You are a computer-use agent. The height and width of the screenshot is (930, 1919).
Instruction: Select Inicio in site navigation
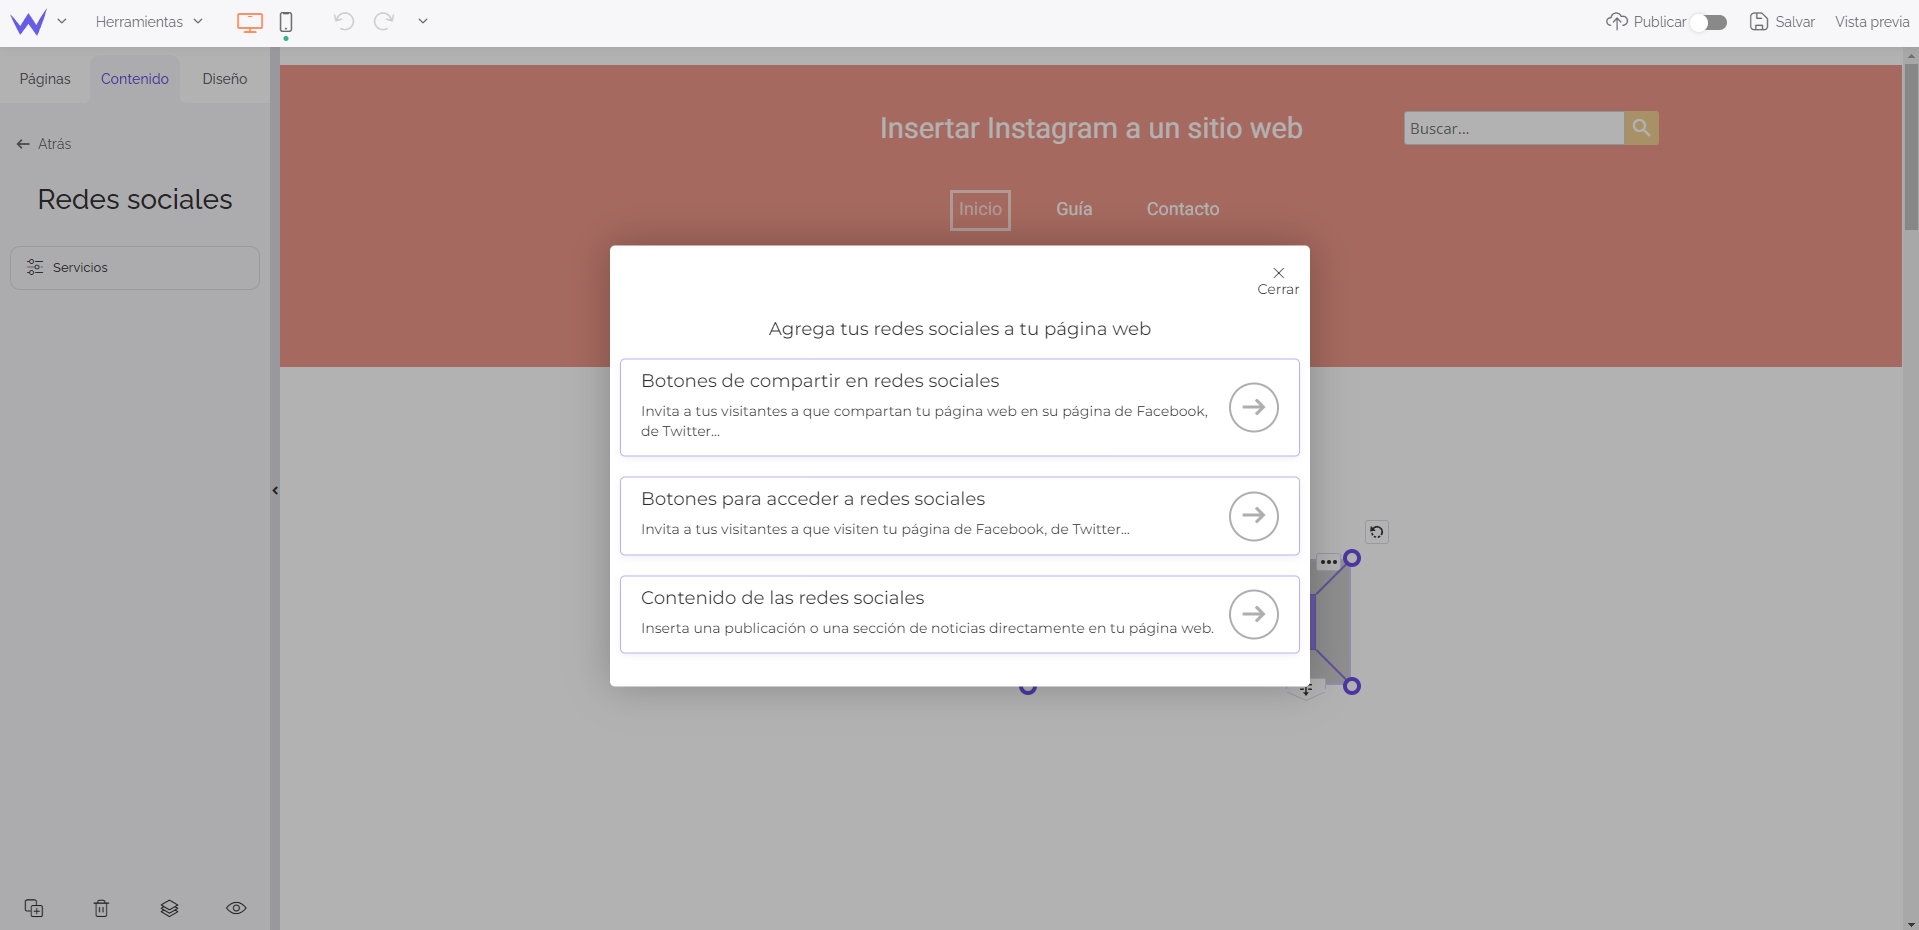(980, 210)
